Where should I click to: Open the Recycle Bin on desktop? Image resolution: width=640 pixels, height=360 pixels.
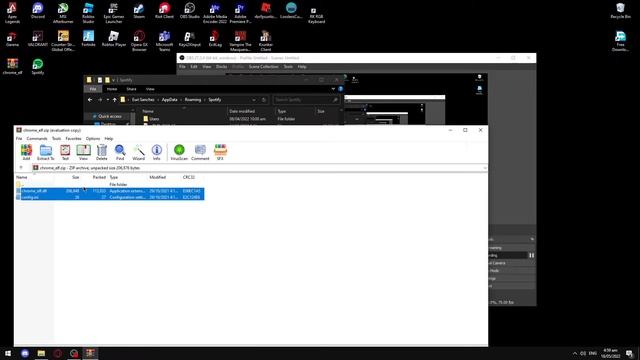coord(620,11)
